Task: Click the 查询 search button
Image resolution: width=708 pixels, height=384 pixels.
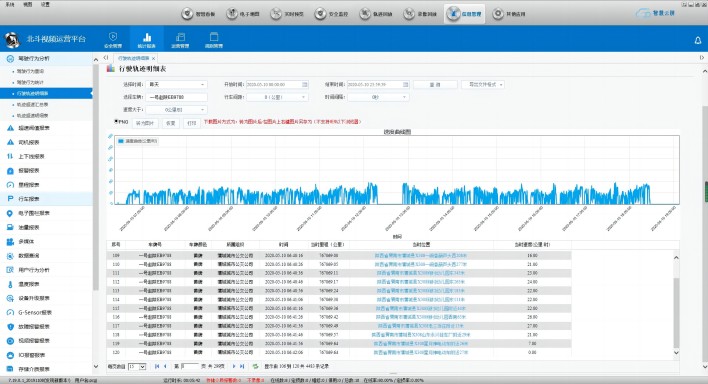Action: pos(435,84)
